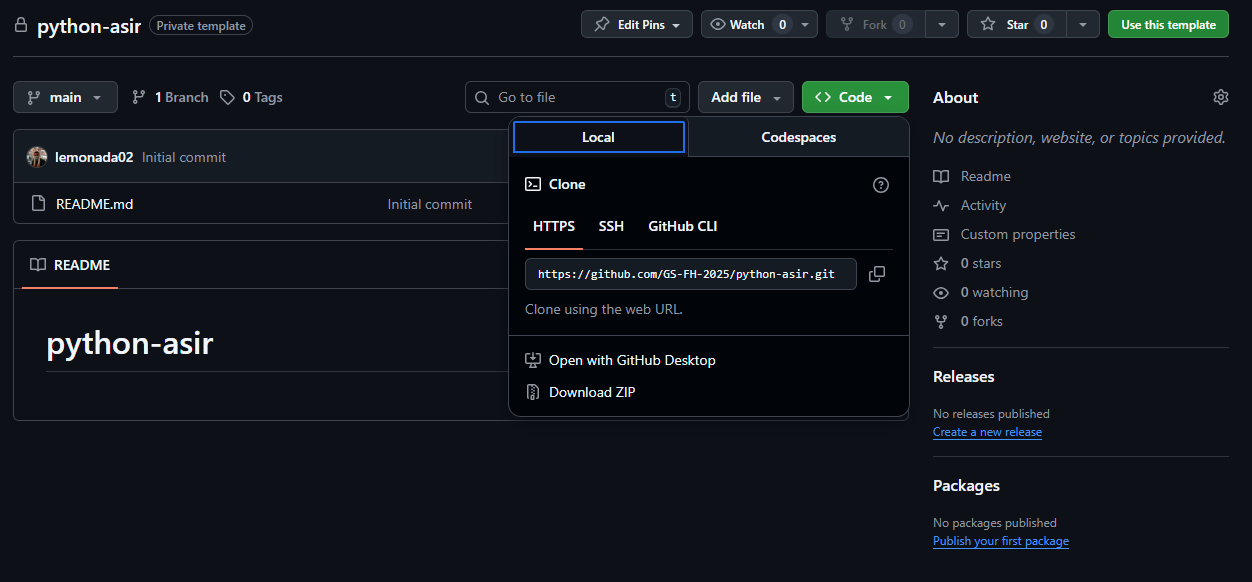Select the SSH clone tab
Image resolution: width=1252 pixels, height=582 pixels.
[611, 226]
